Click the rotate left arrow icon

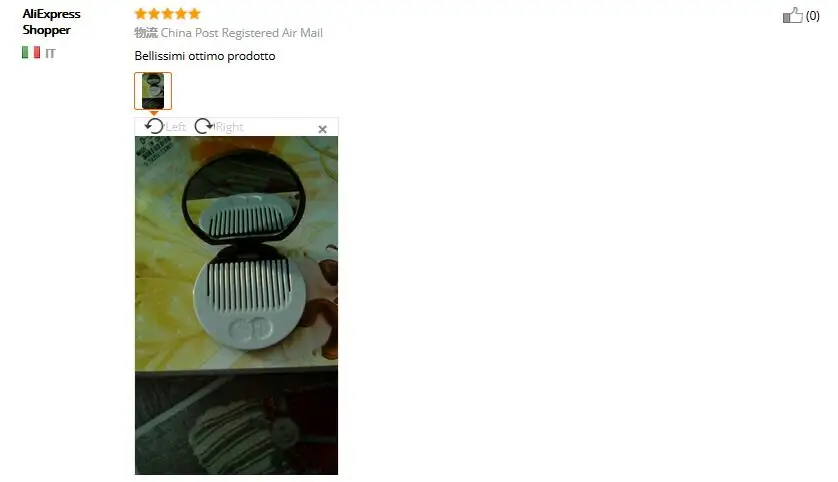pos(154,126)
